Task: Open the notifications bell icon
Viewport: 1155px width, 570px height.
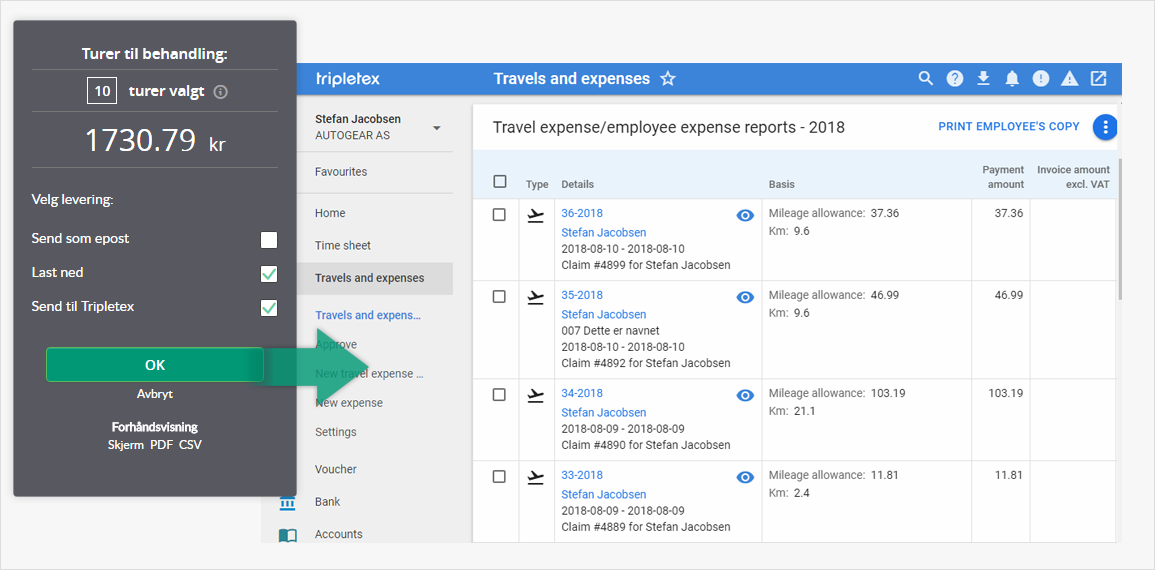Action: click(1012, 79)
